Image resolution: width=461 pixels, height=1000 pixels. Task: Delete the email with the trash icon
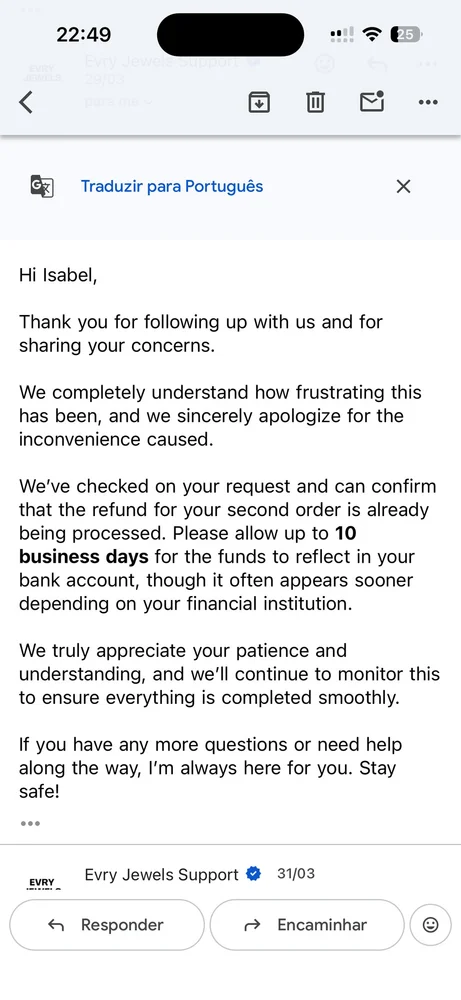click(x=315, y=102)
